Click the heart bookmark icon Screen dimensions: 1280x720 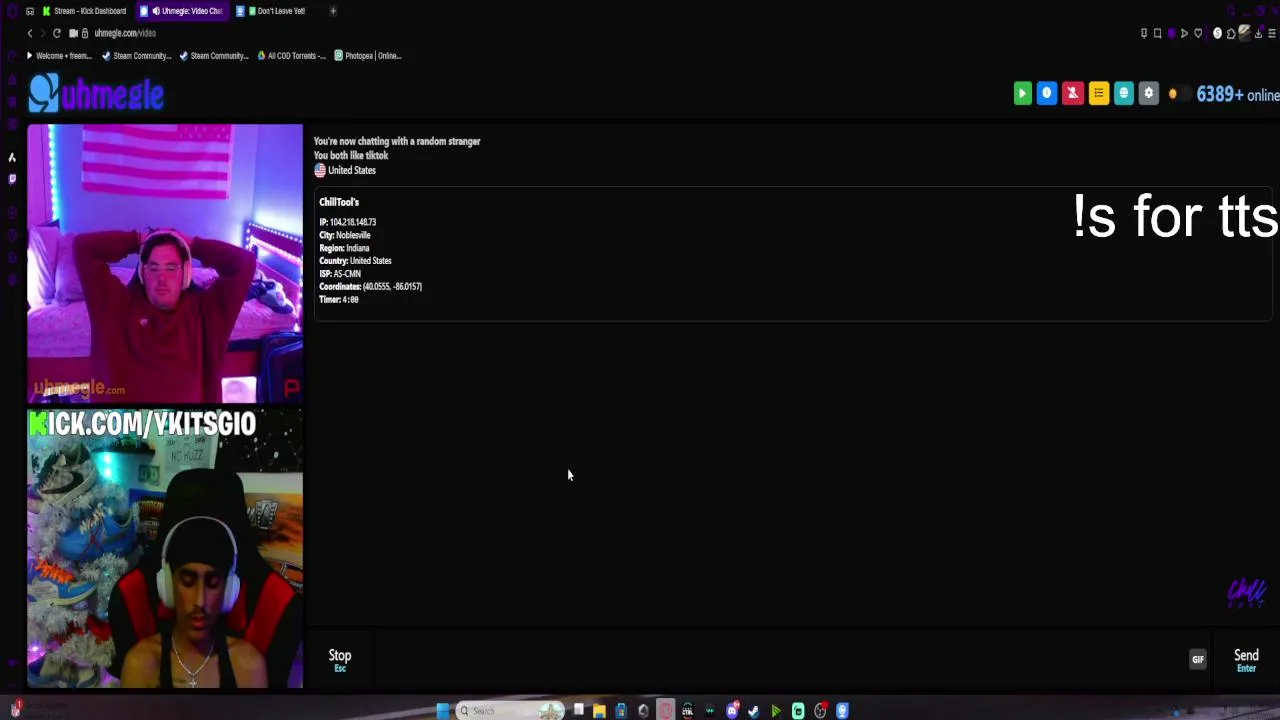coord(1198,33)
